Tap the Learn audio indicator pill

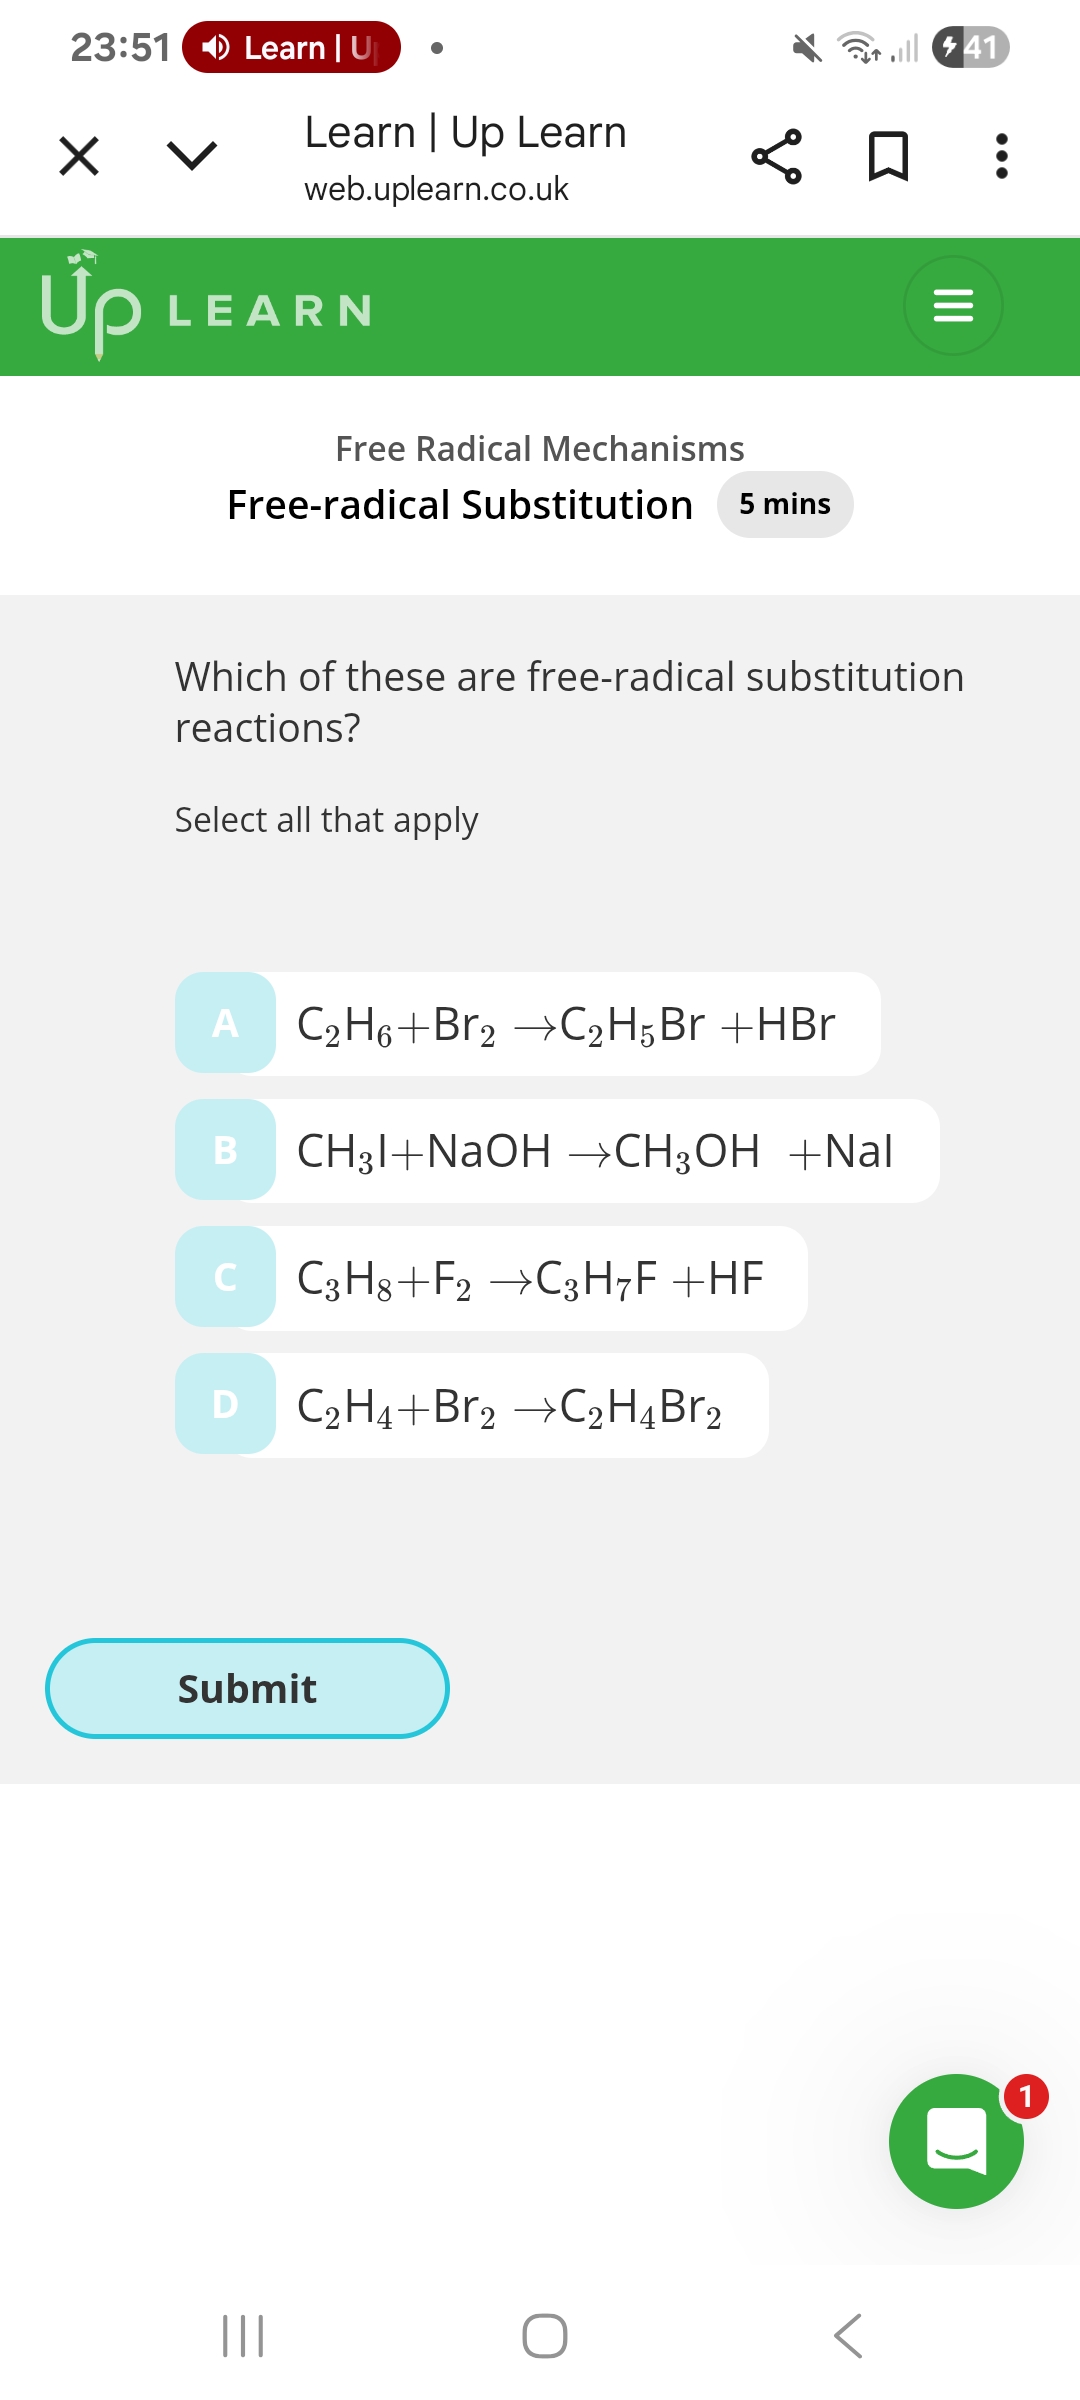tap(291, 47)
